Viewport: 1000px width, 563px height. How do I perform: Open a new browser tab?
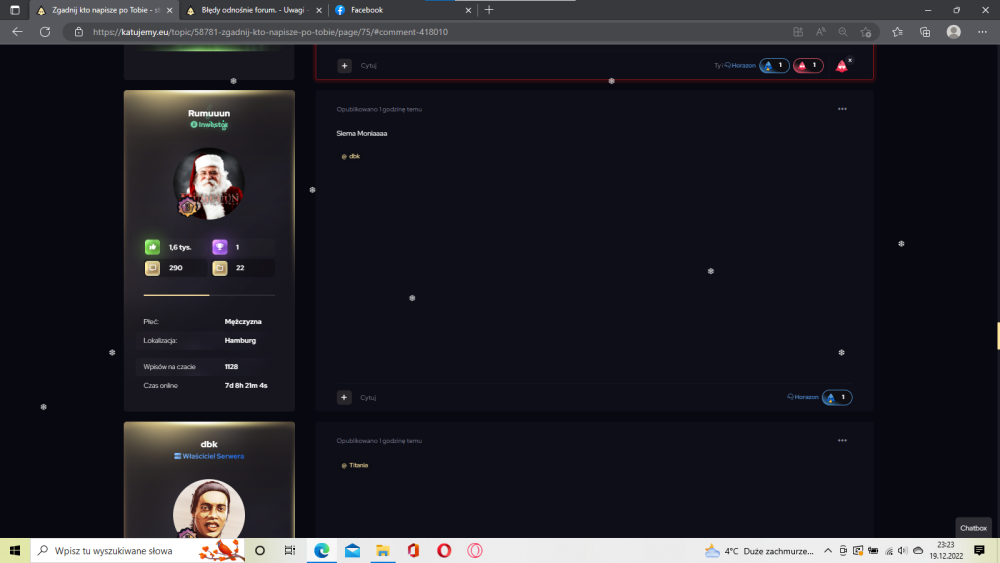[489, 10]
